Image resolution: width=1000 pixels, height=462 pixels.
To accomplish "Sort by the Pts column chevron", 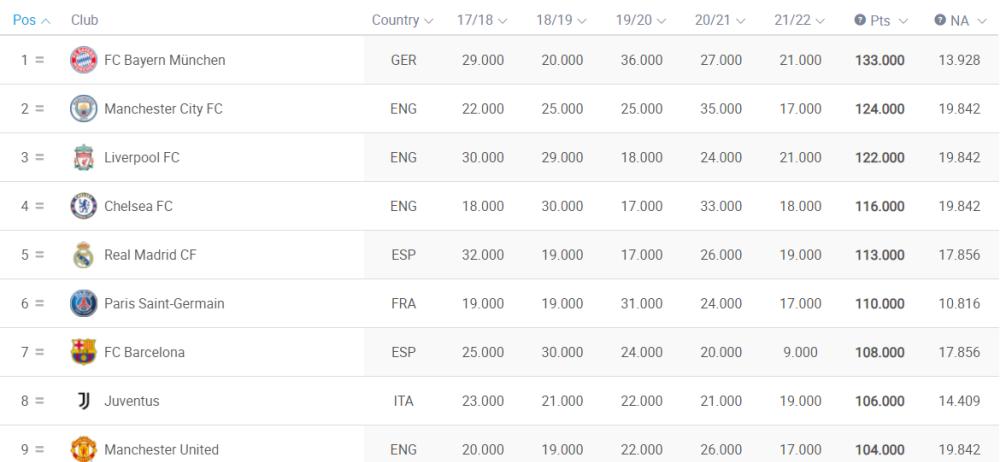I will pos(902,21).
